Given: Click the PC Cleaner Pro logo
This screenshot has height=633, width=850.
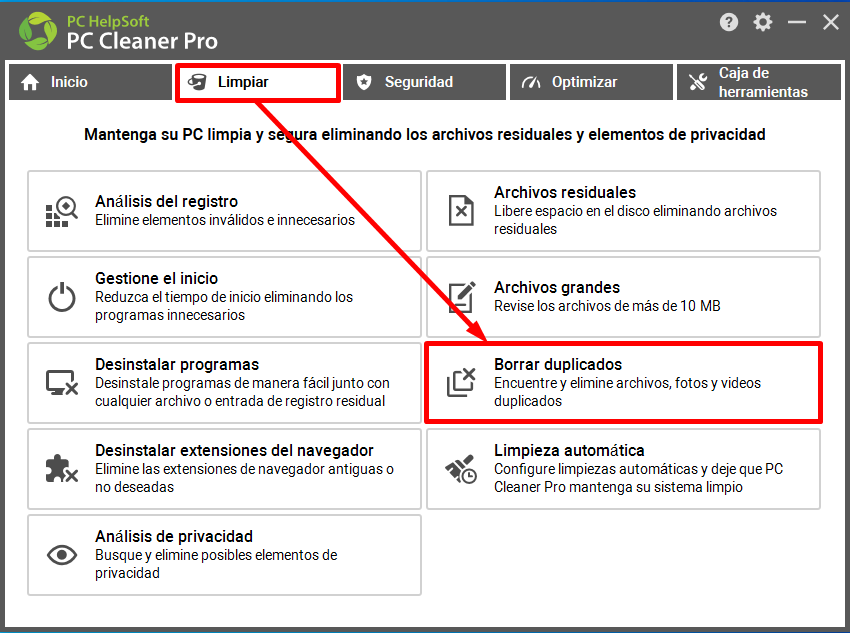Looking at the screenshot, I should [37, 31].
